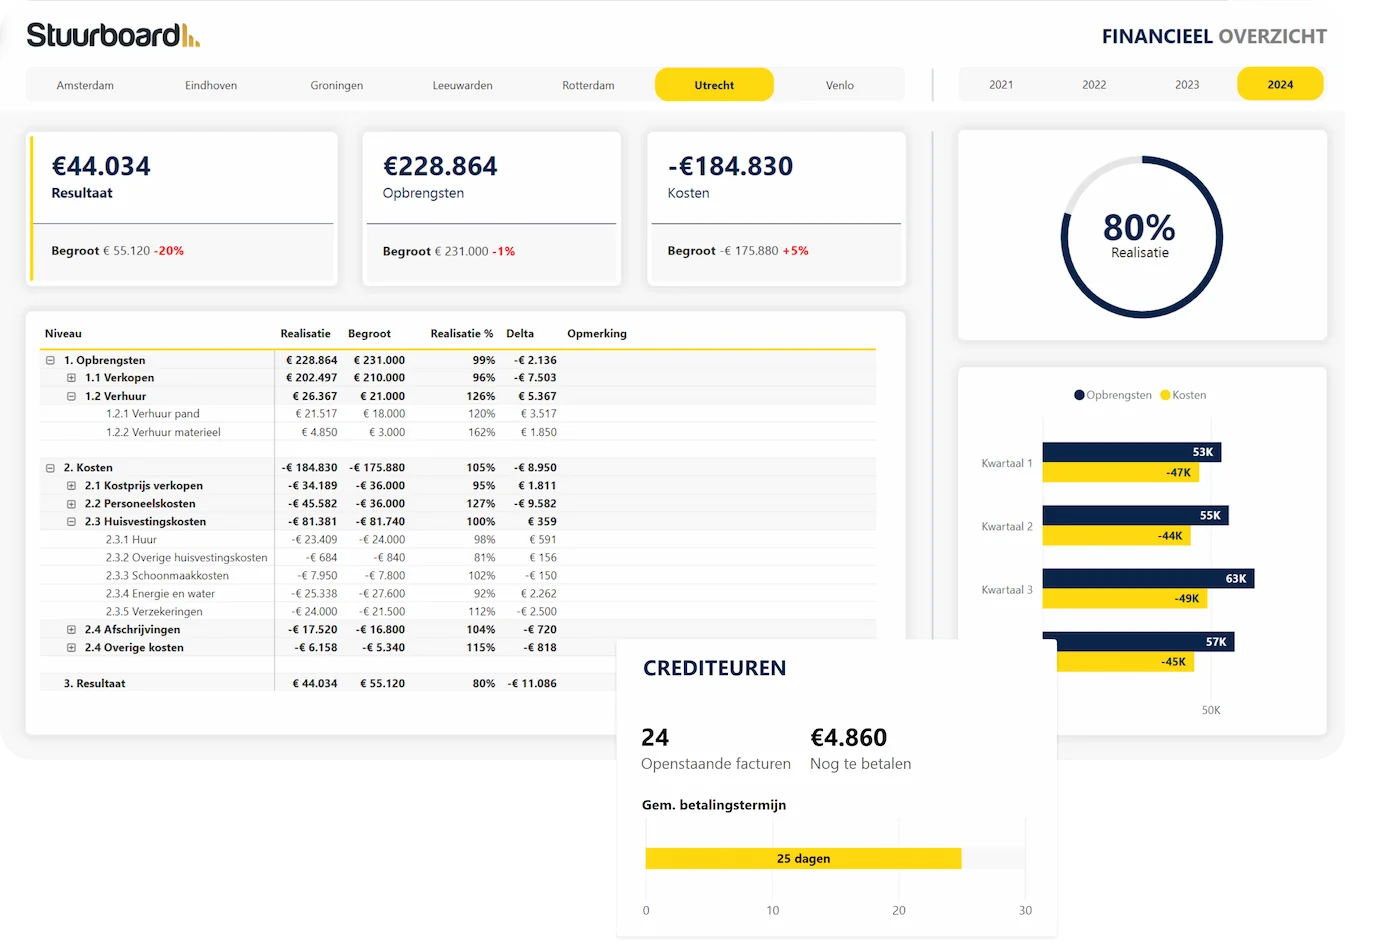Select the 2.3.2 Overige huisvestingskosten row
1400x942 pixels.
pyautogui.click(x=458, y=557)
